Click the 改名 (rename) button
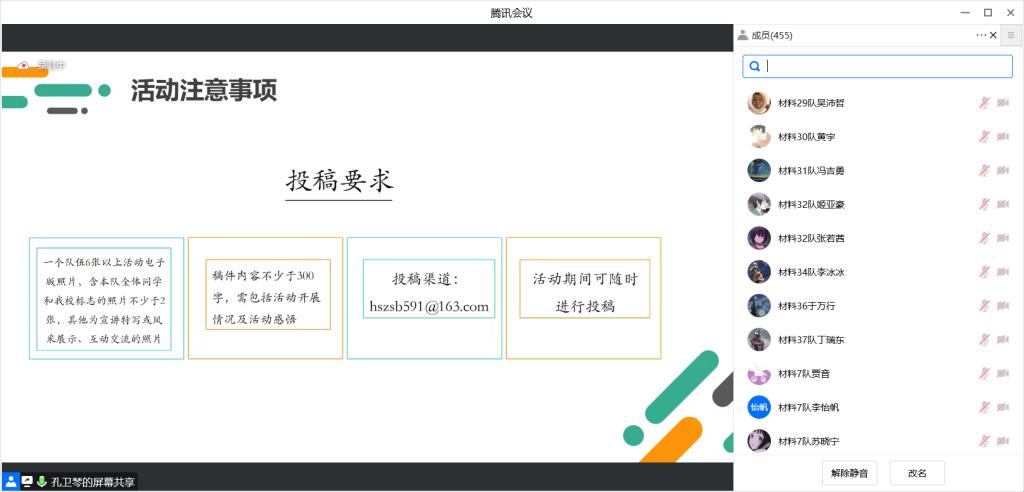Image resolution: width=1024 pixels, height=492 pixels. [x=917, y=473]
